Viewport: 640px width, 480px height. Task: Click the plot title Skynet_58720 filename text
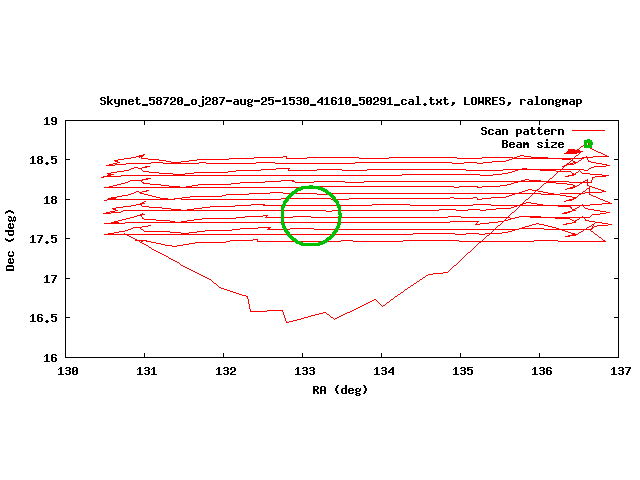[341, 101]
